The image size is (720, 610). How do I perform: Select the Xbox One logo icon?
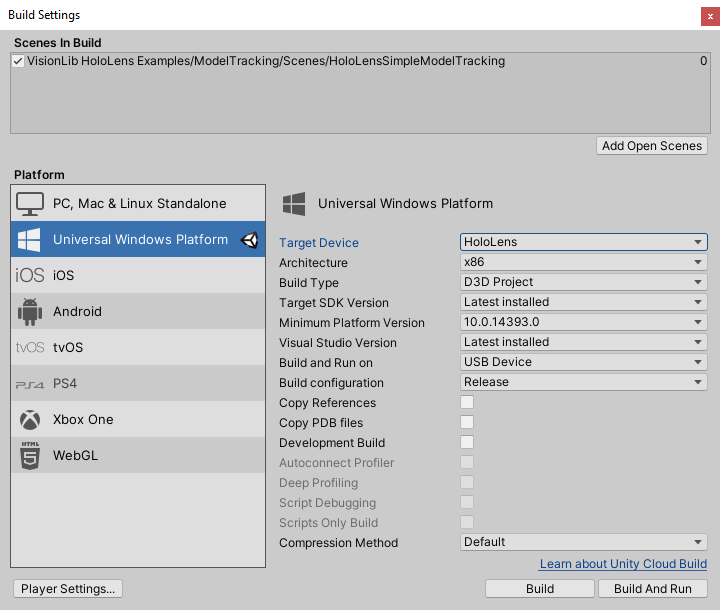pos(30,420)
